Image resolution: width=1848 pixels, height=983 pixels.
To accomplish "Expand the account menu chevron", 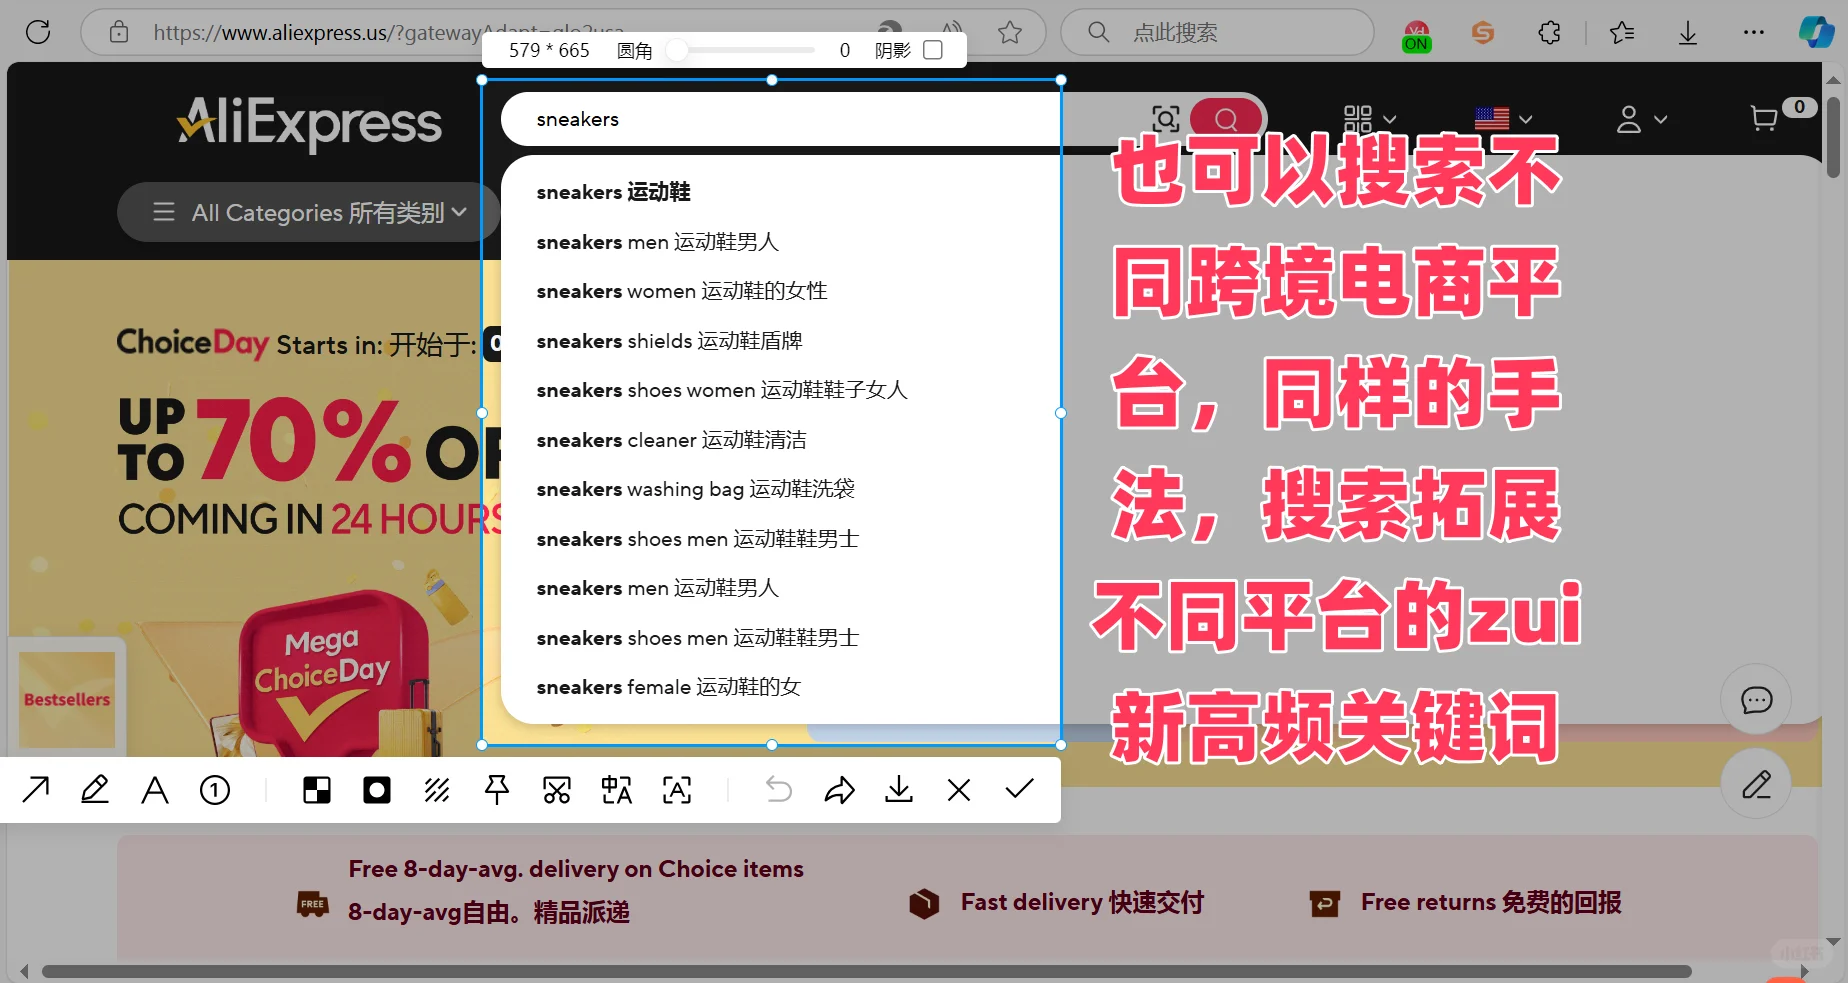I will click(1660, 118).
